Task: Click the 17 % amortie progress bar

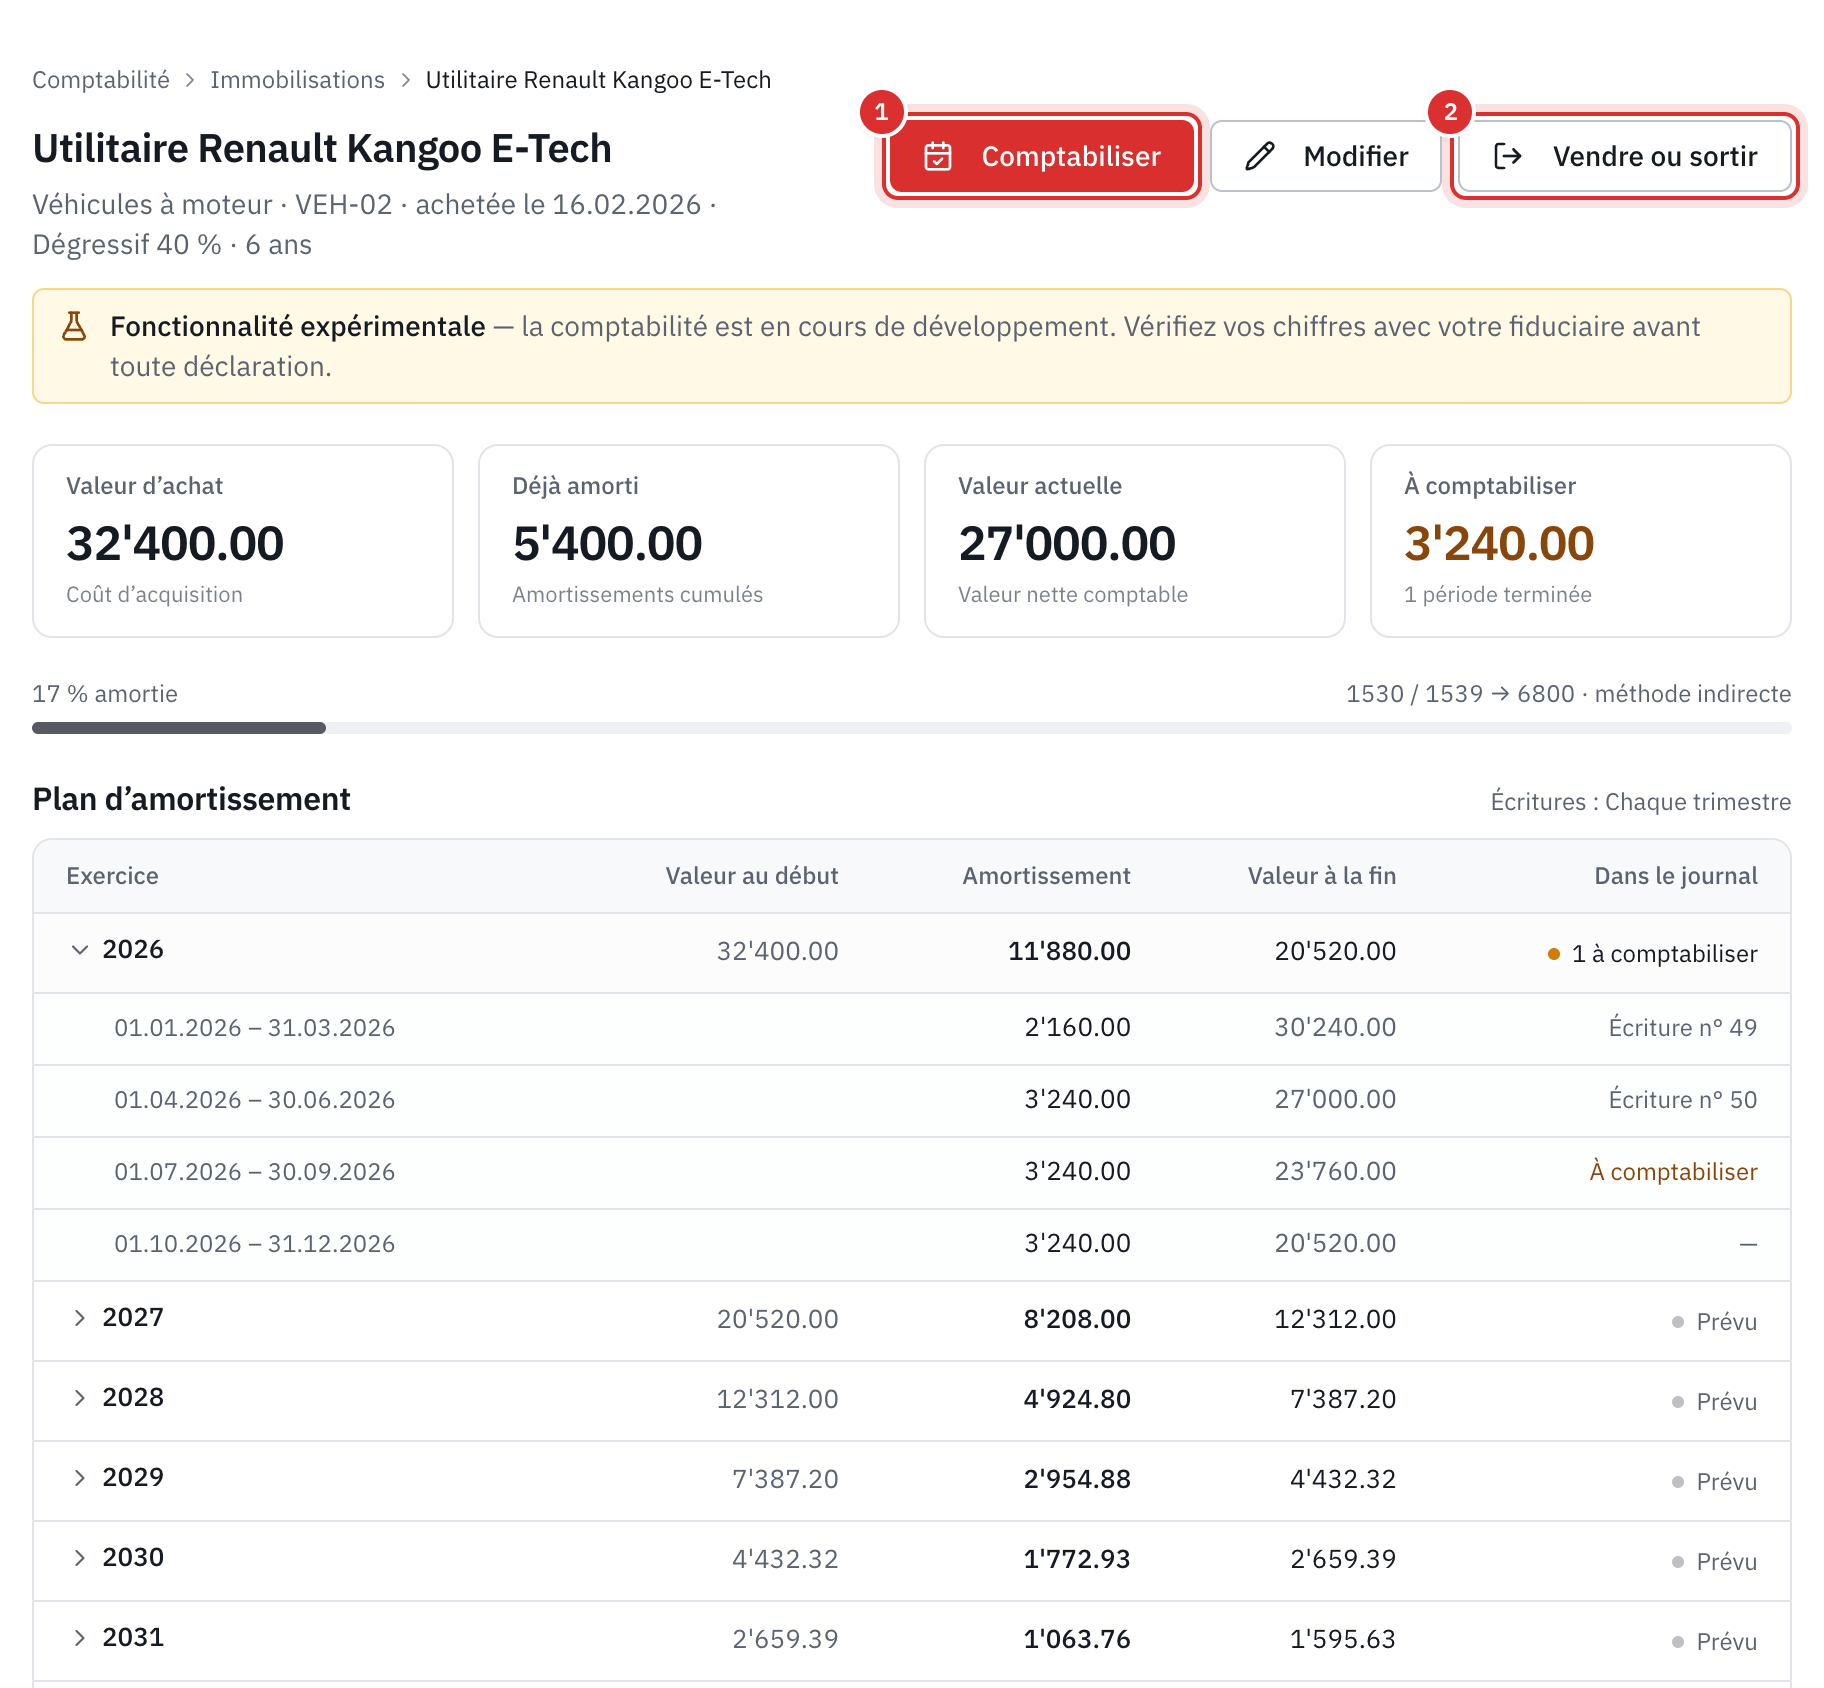Action: pyautogui.click(x=911, y=728)
